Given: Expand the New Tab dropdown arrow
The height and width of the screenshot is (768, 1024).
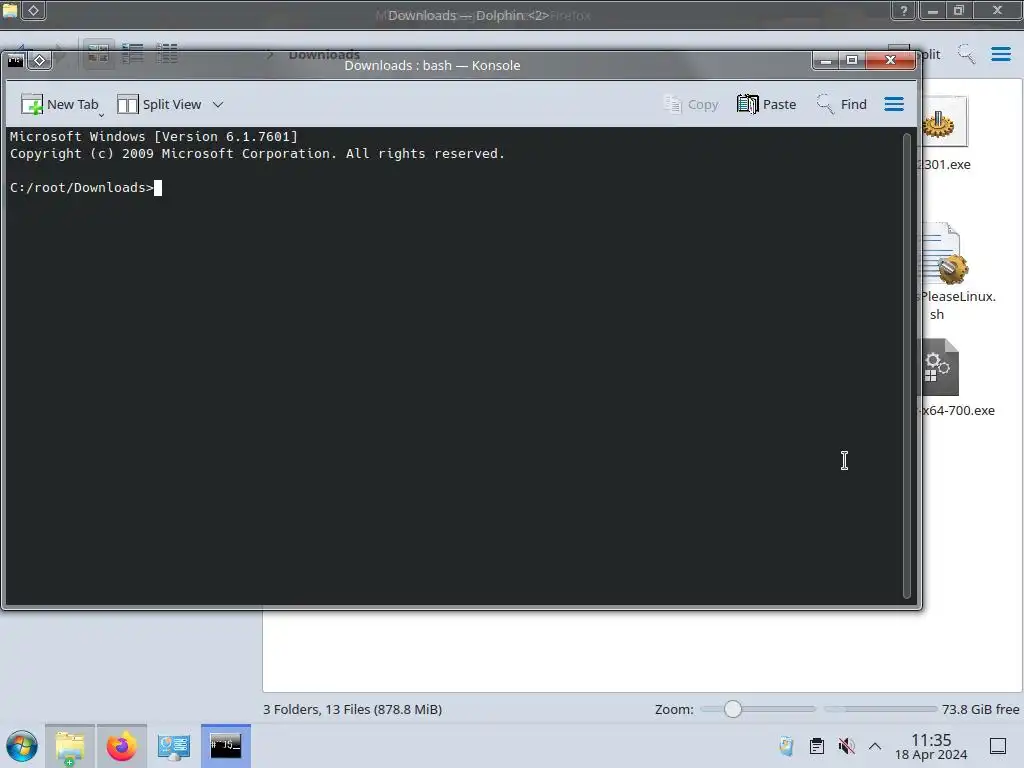Looking at the screenshot, I should pyautogui.click(x=101, y=115).
